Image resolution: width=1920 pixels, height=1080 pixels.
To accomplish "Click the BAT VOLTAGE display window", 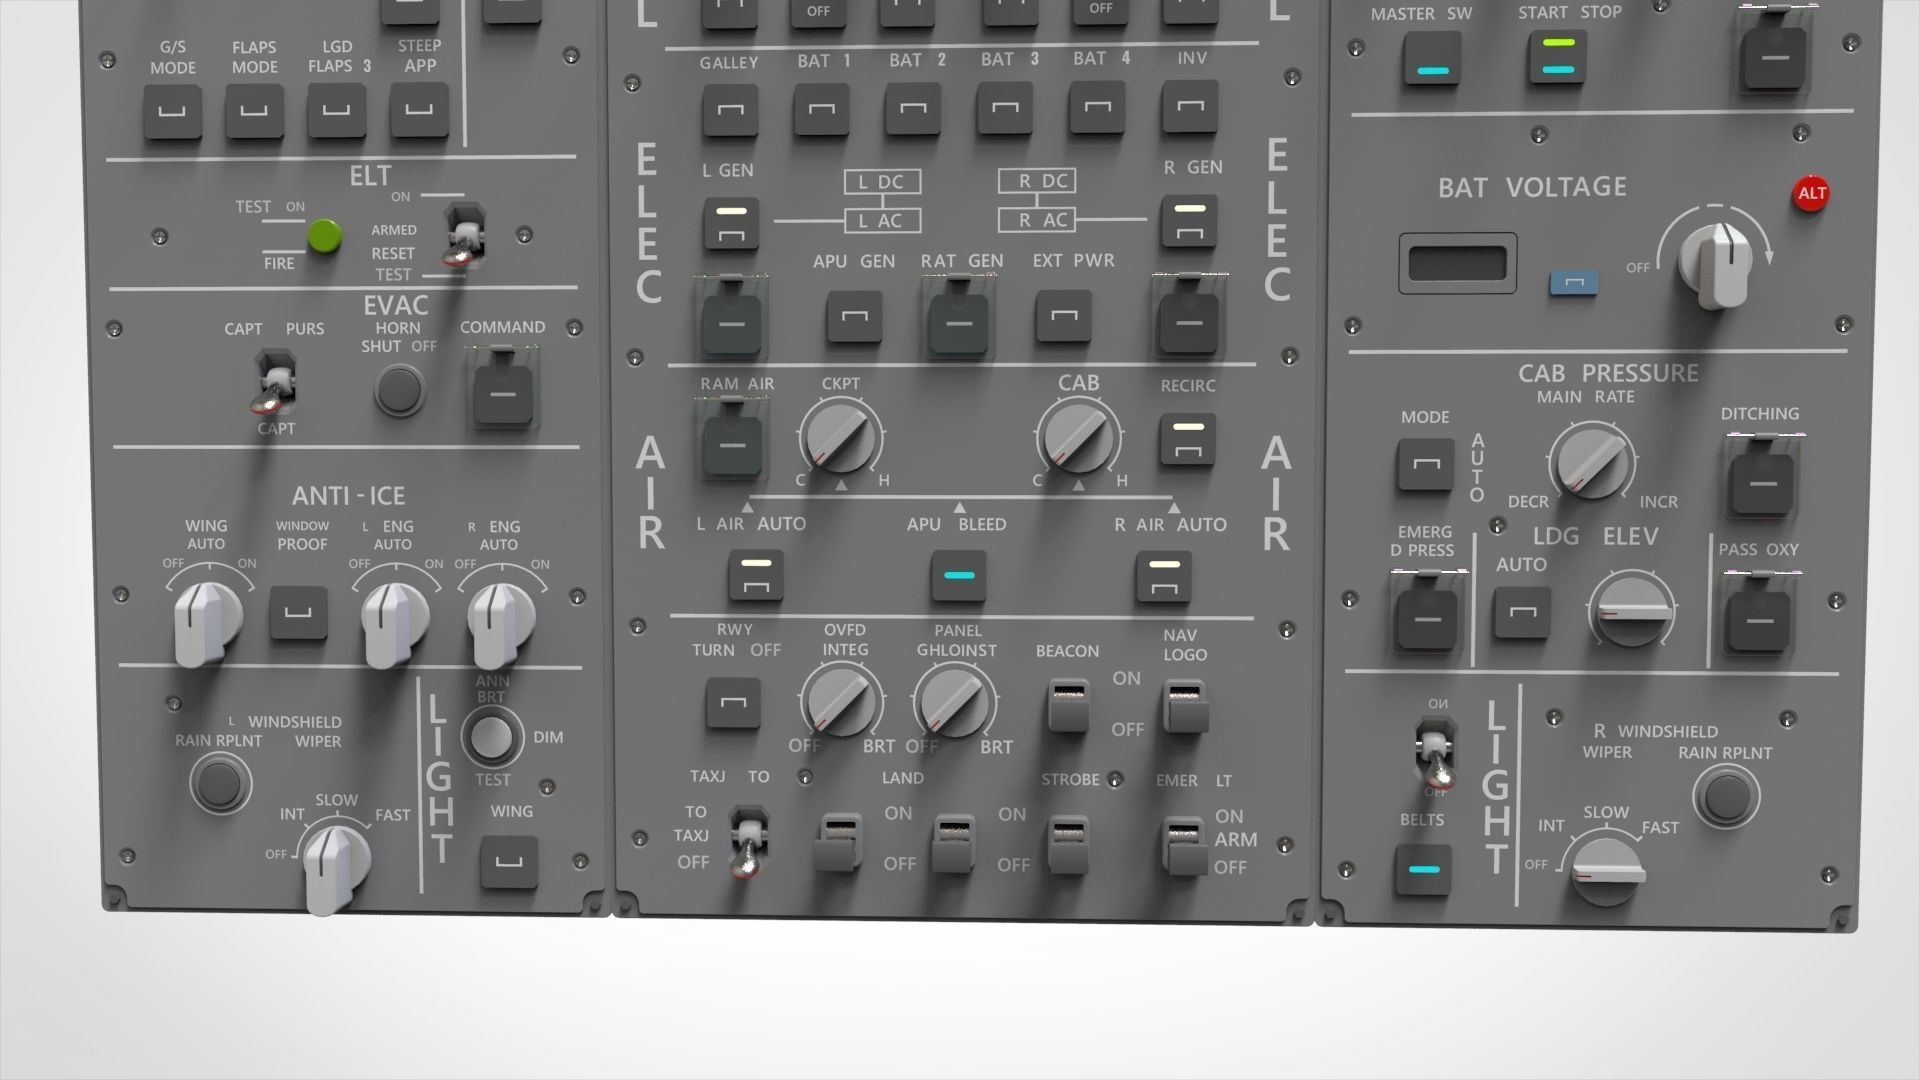I will click(x=1457, y=263).
